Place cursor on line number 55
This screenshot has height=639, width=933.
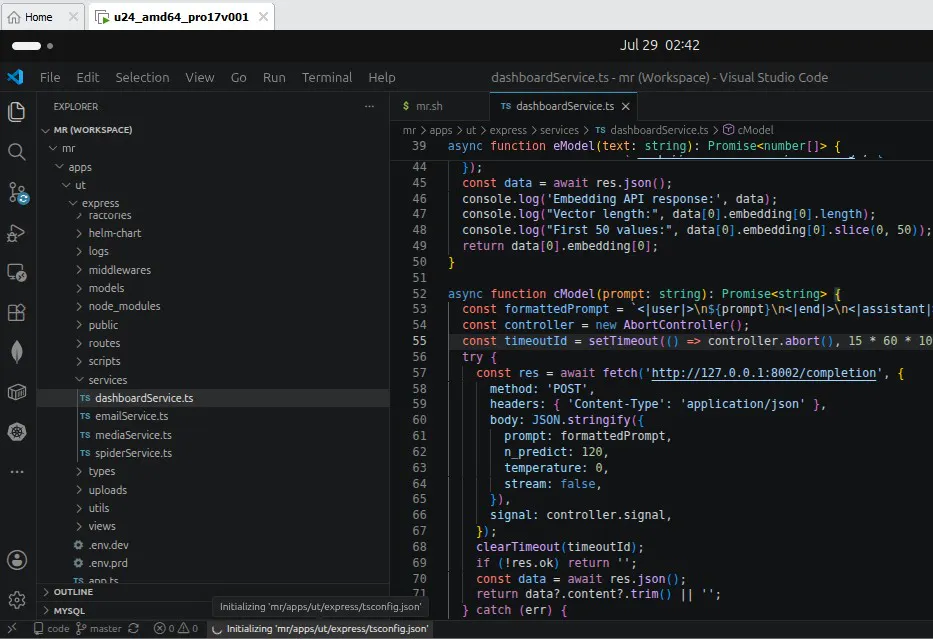419,341
